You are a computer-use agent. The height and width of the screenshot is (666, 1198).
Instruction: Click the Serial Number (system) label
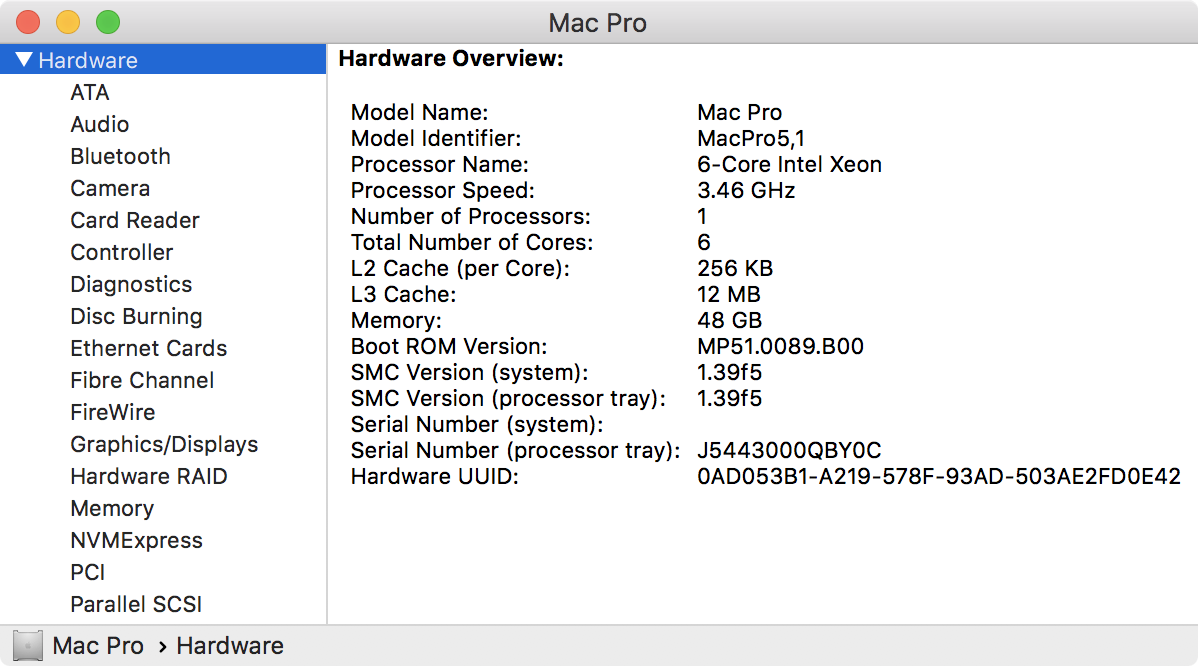point(478,425)
